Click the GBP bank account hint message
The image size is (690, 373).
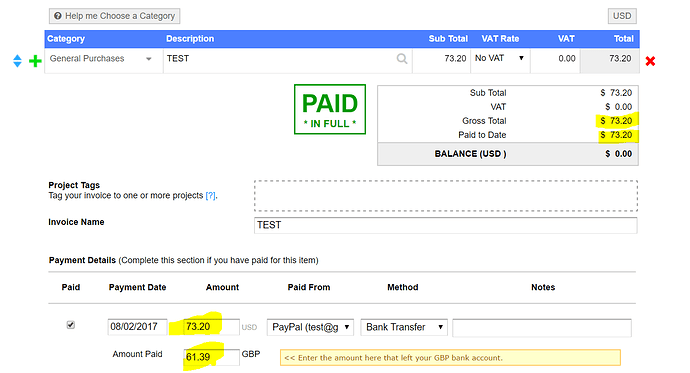click(x=450, y=358)
